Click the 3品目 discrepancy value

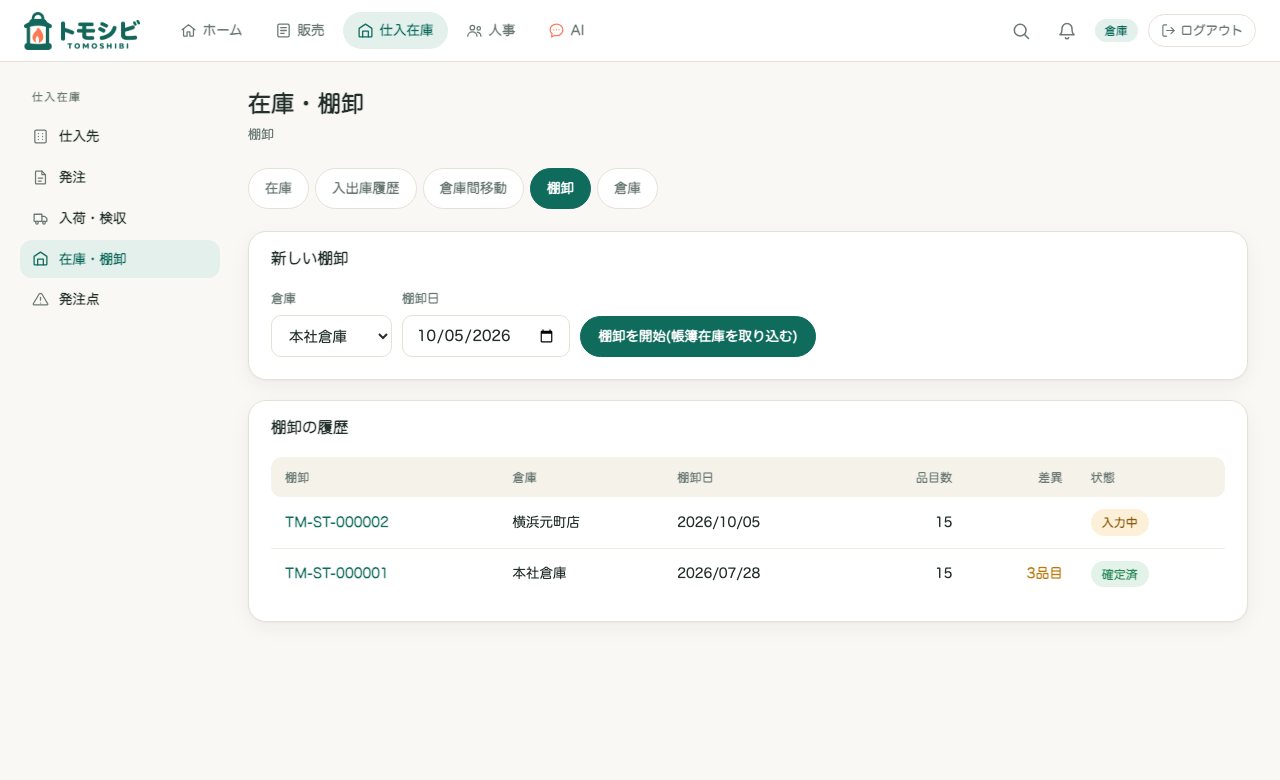[1044, 573]
